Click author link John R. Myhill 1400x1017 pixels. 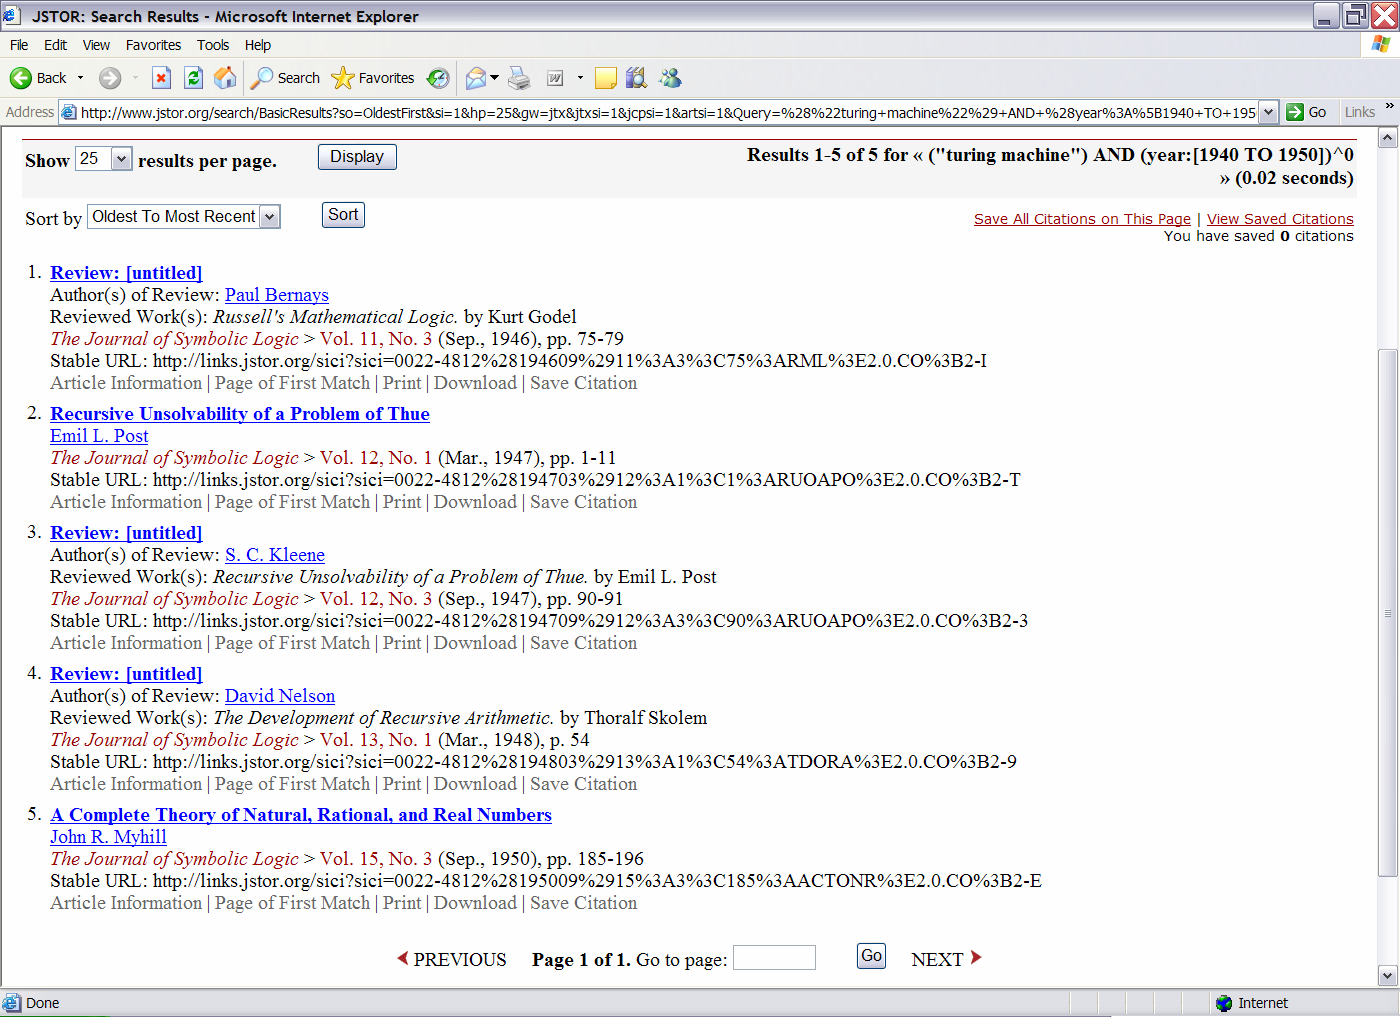pos(108,837)
